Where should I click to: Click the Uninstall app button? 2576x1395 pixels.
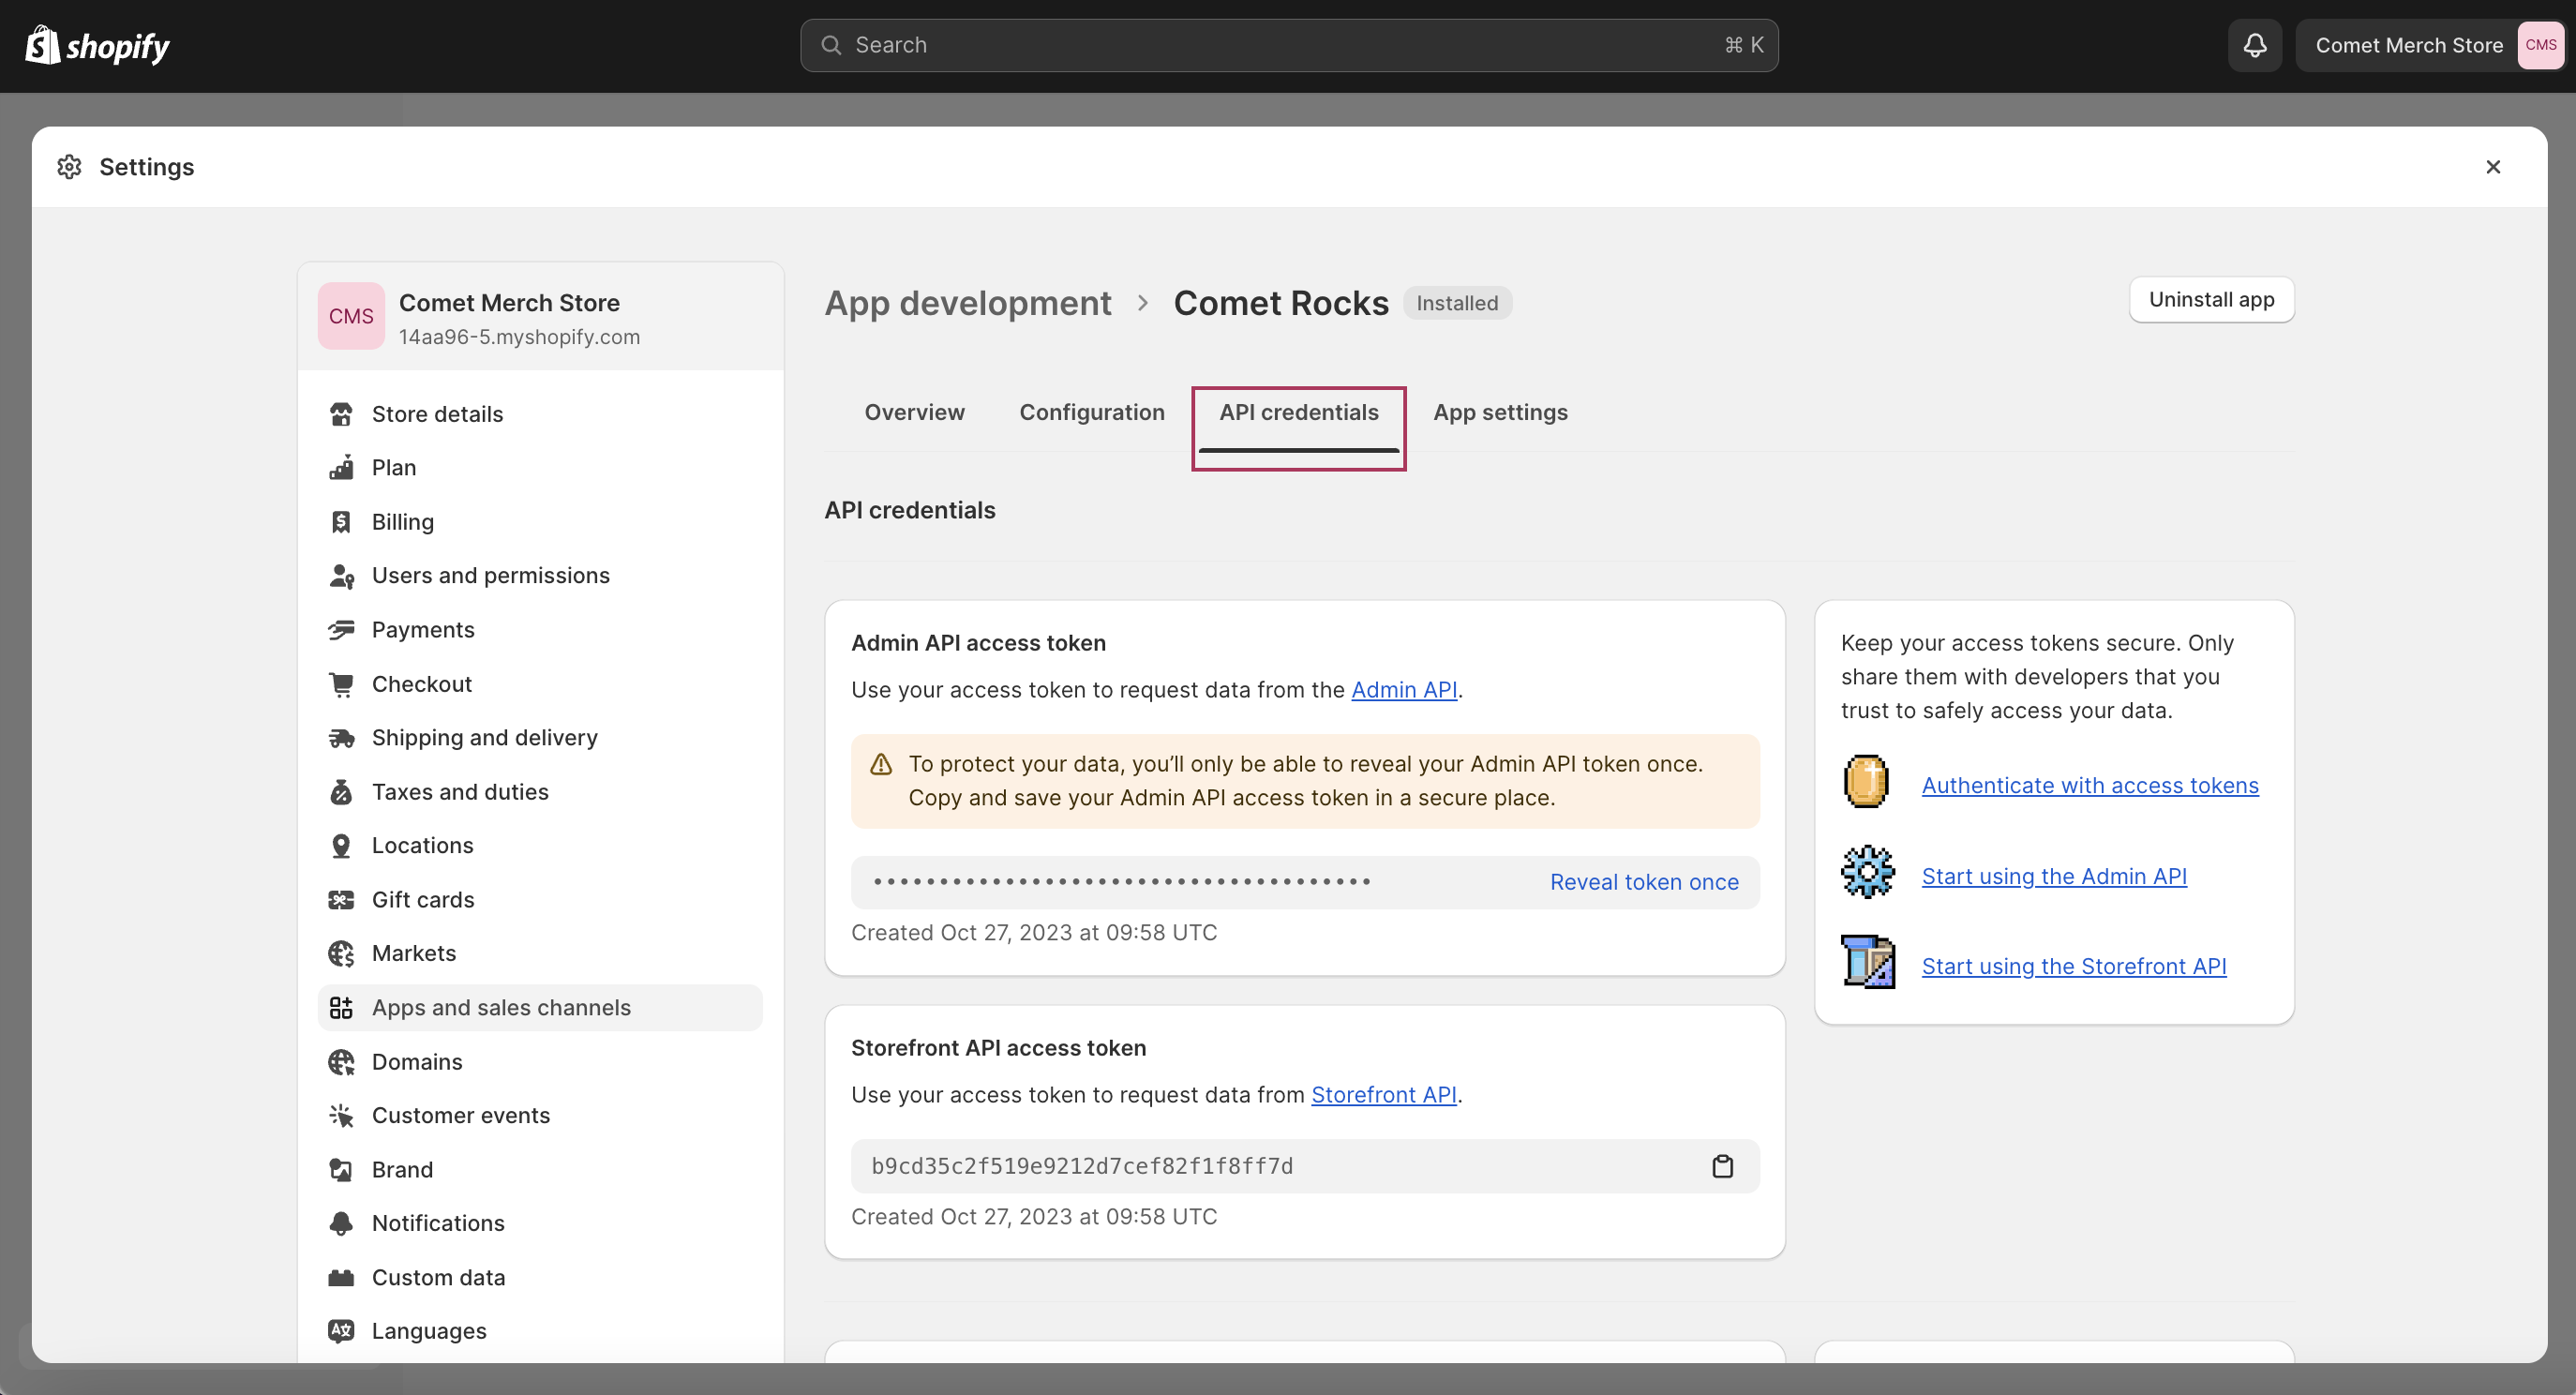(2211, 299)
